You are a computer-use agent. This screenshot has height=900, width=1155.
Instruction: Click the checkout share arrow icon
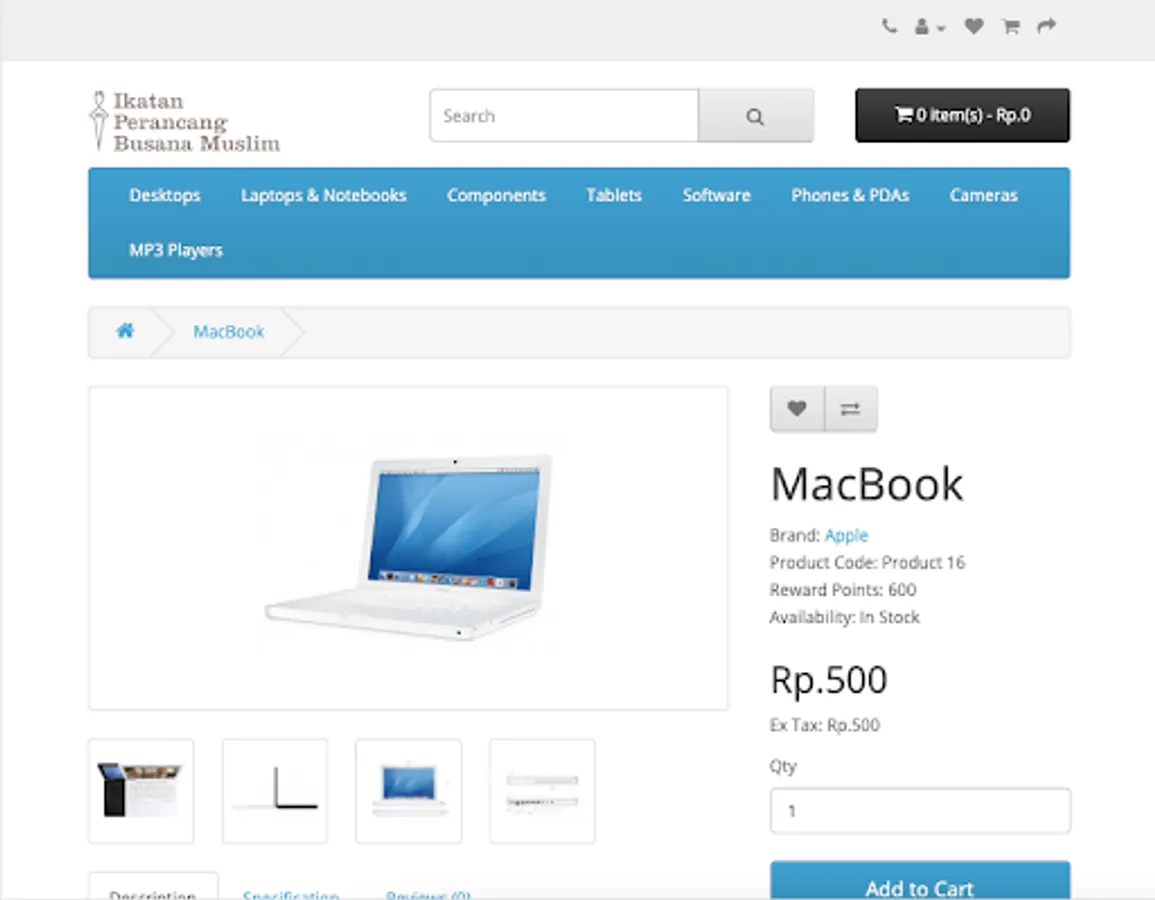click(x=1047, y=27)
